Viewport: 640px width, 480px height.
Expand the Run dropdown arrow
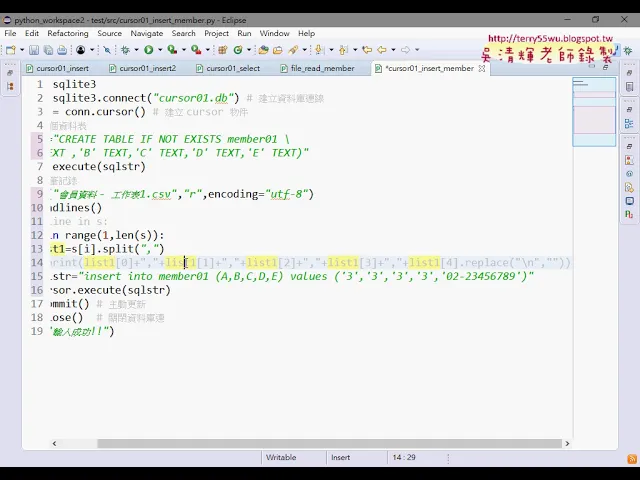point(160,50)
